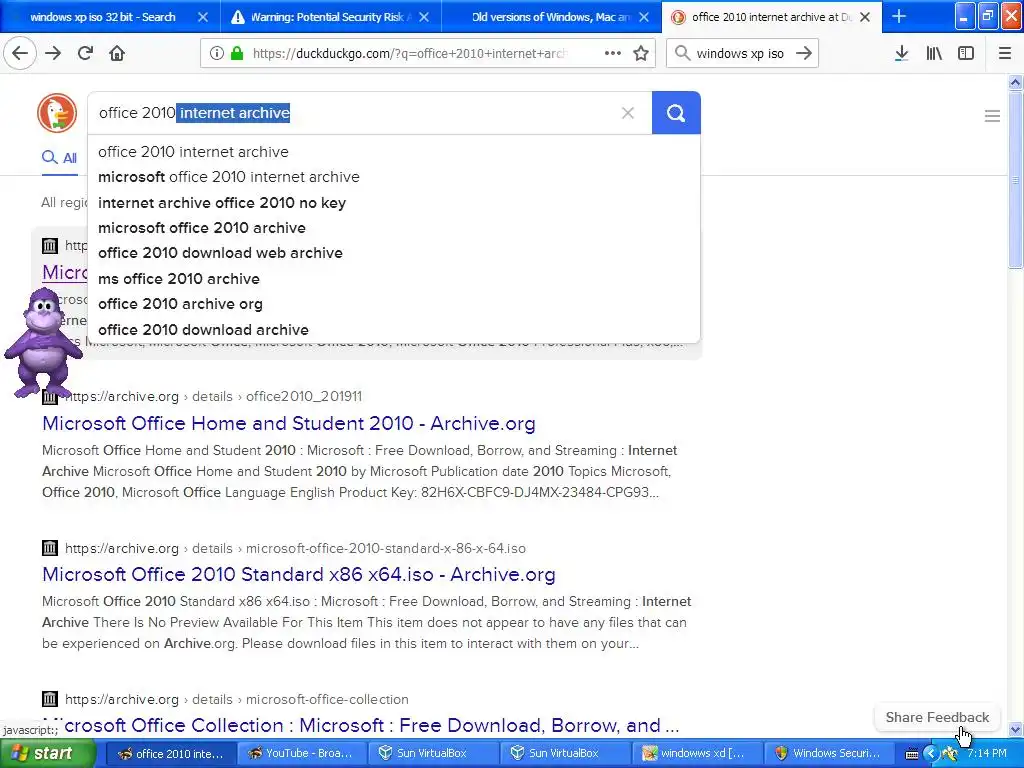The height and width of the screenshot is (768, 1024).
Task: Click the page scrollbar up arrow
Action: (1015, 82)
